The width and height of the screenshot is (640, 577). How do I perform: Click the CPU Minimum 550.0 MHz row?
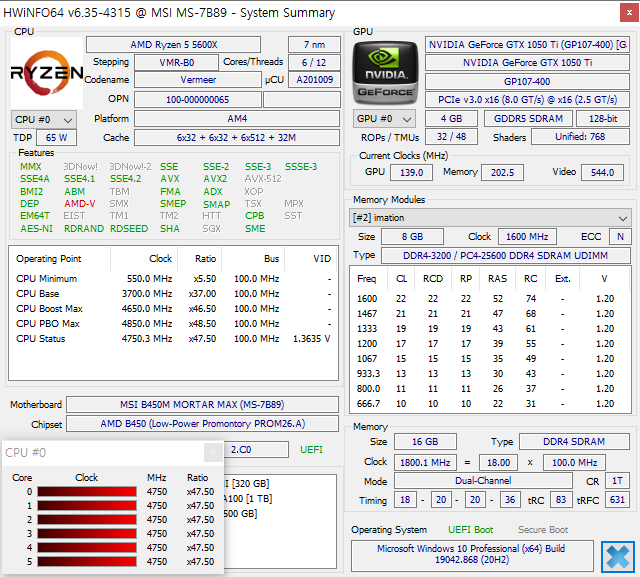tap(173, 279)
